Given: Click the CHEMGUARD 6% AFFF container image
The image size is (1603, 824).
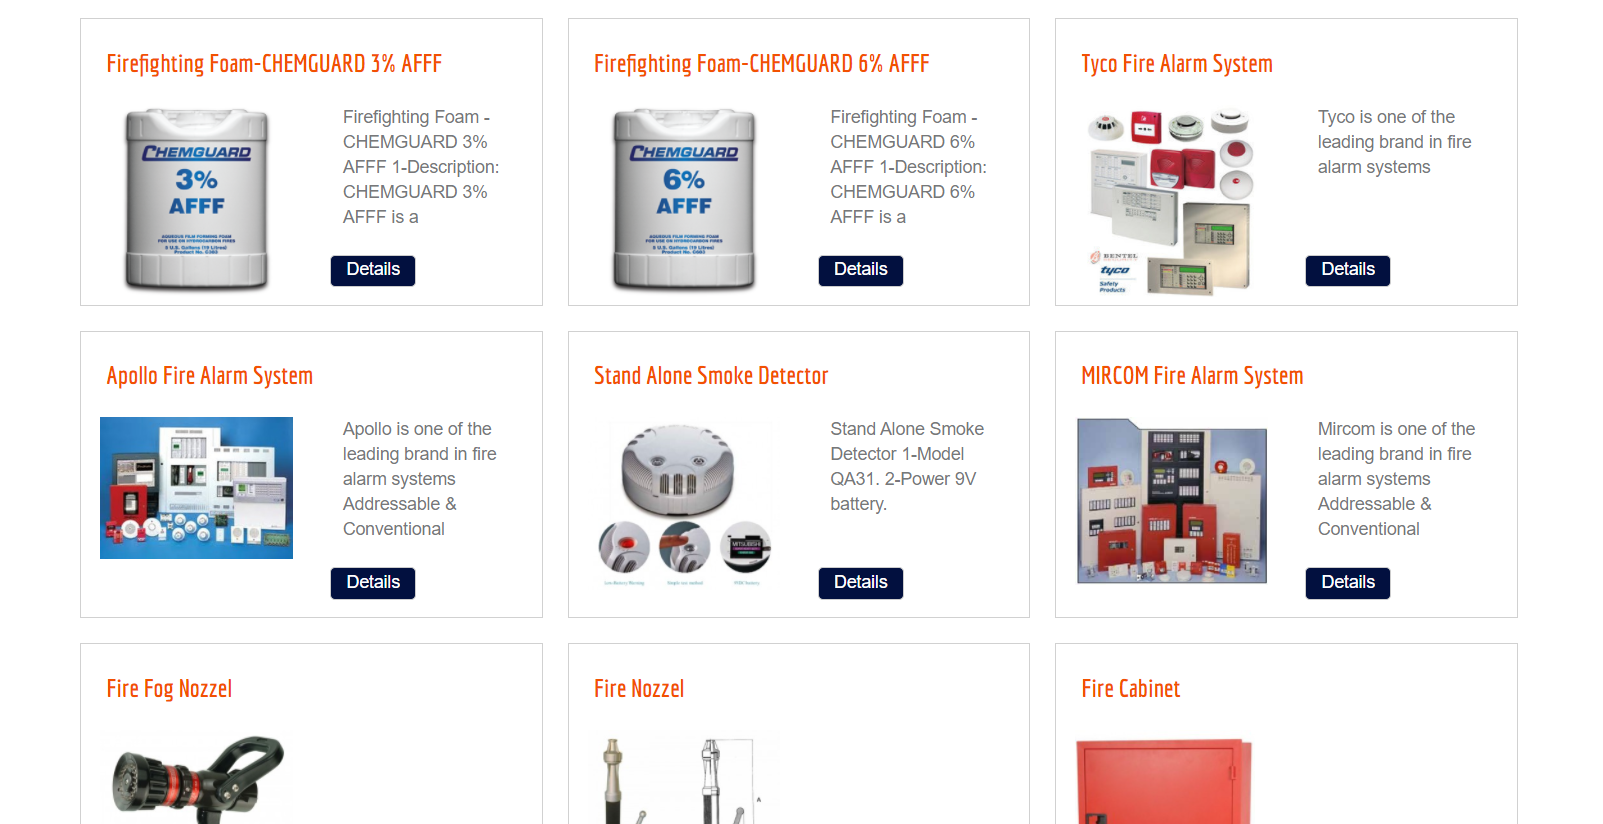Looking at the screenshot, I should [684, 200].
